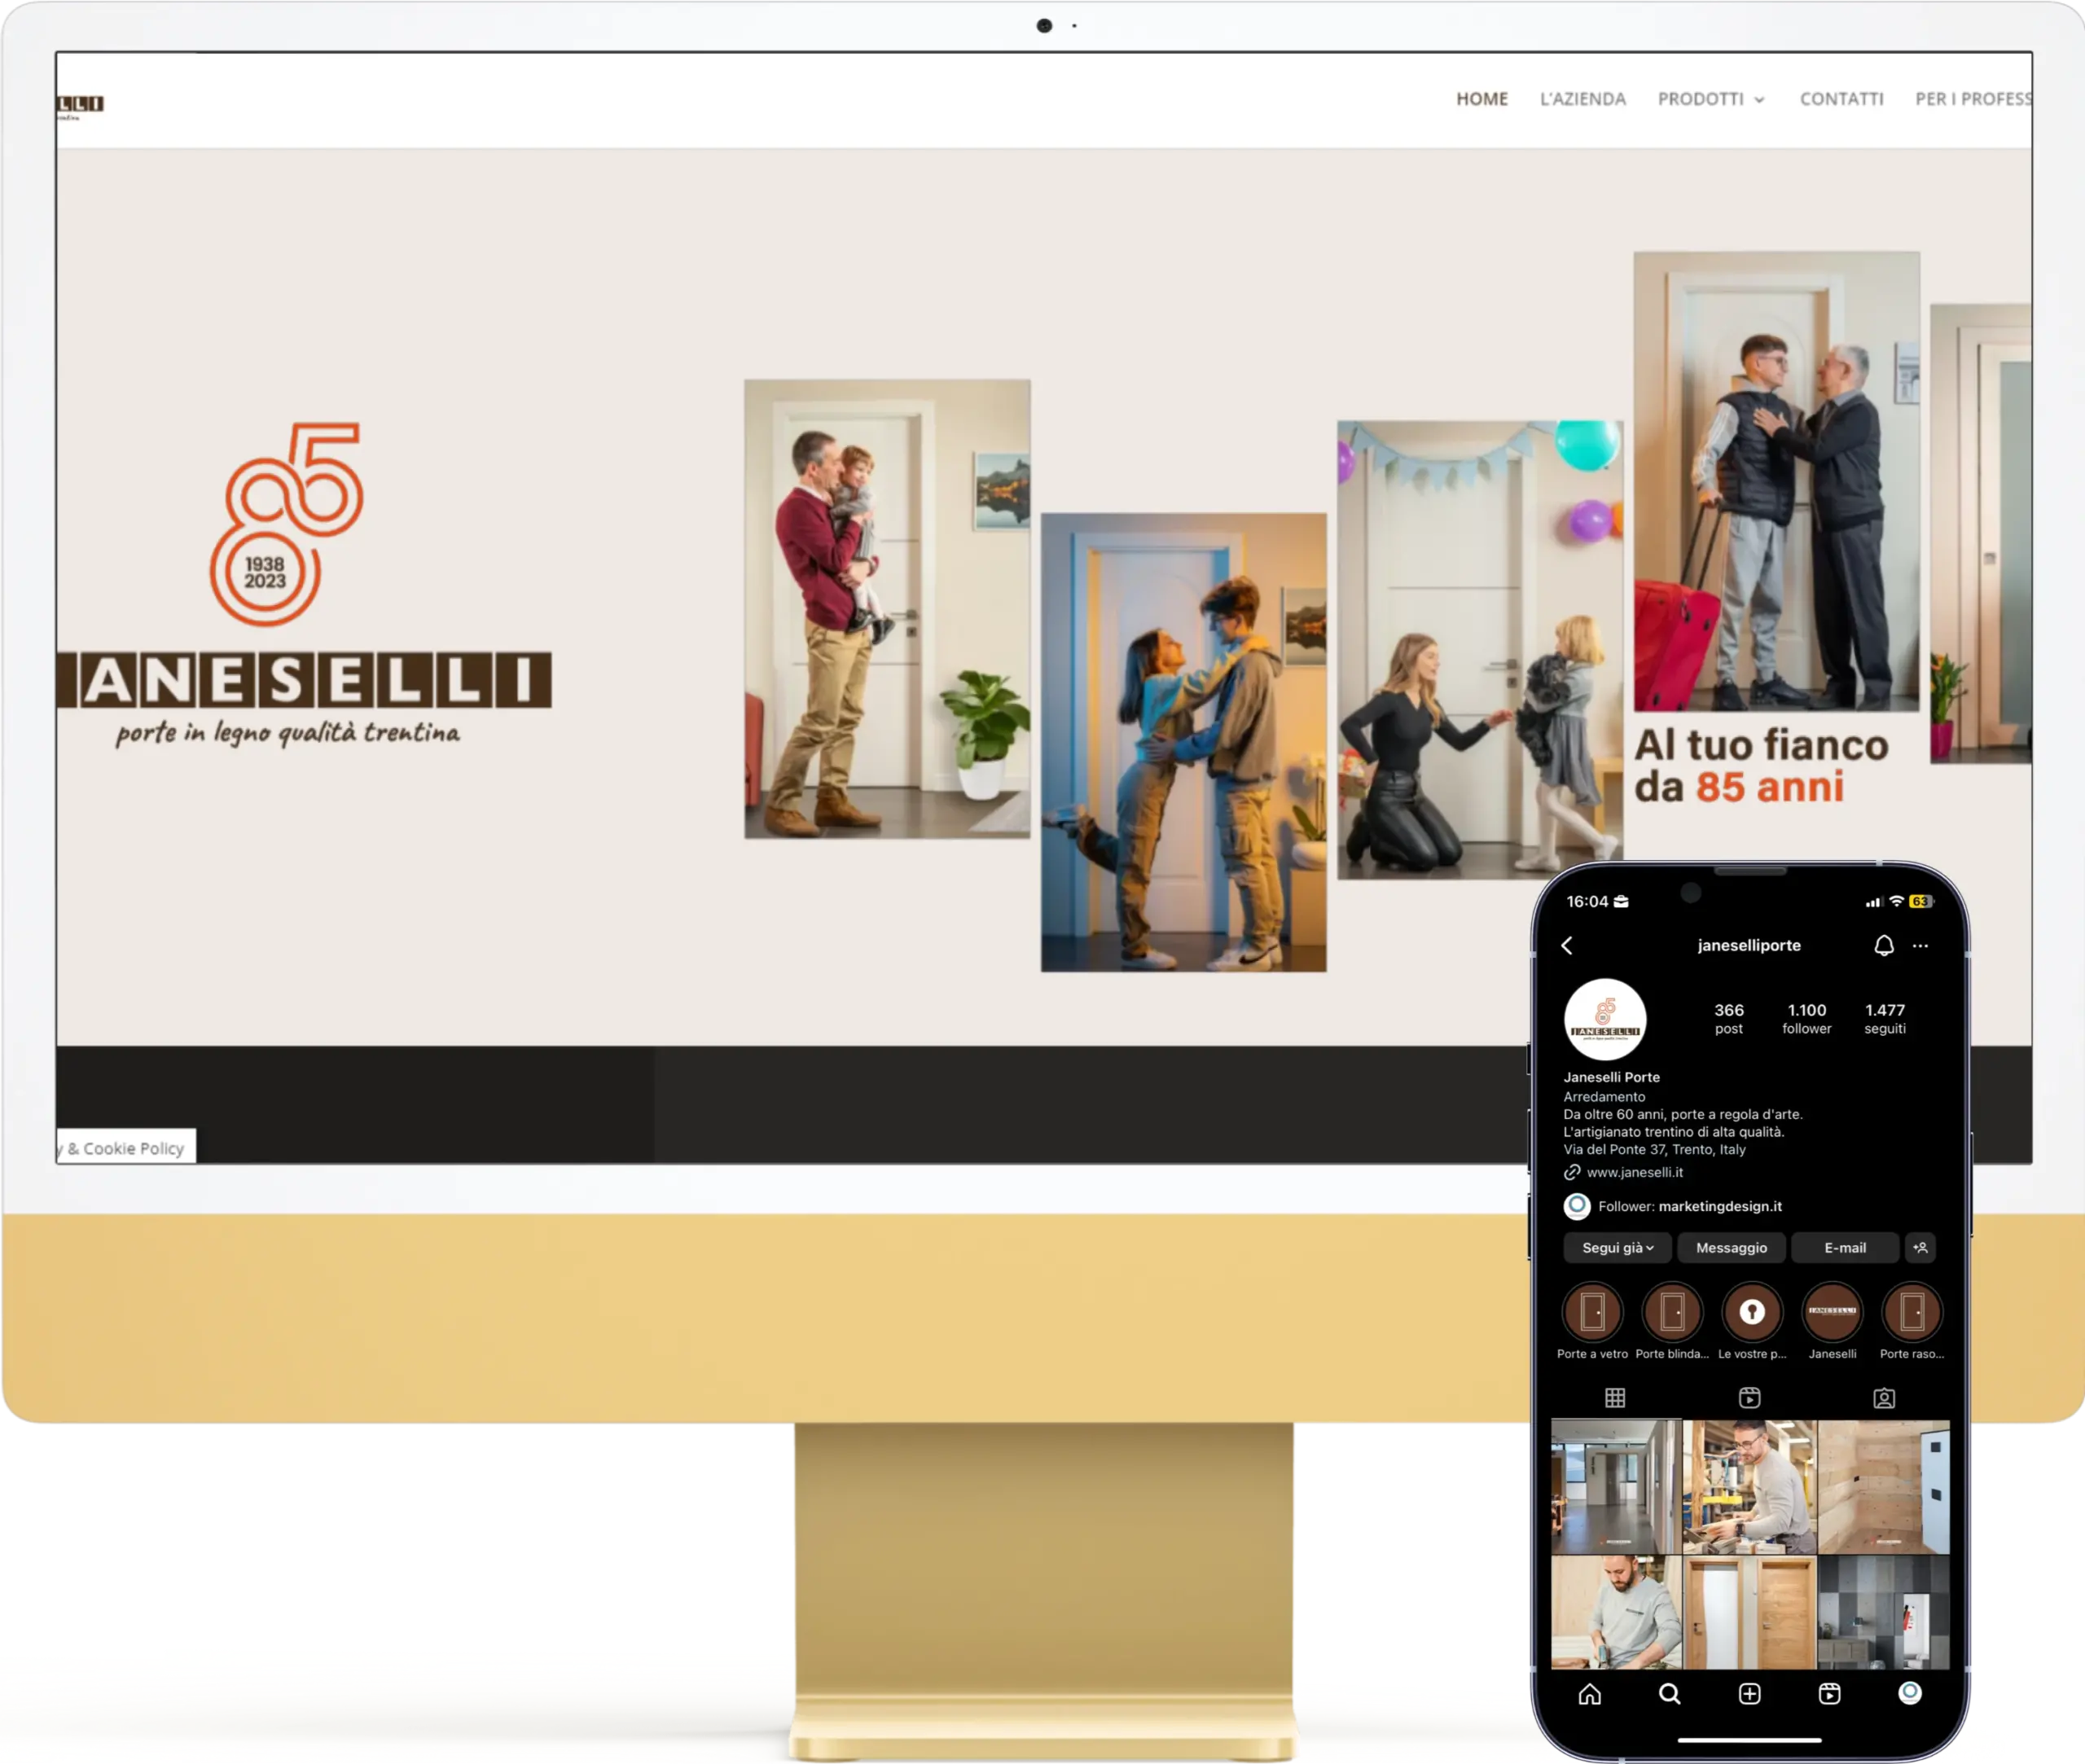Tap the Instagram Home icon in bottom bar

[x=1590, y=1693]
